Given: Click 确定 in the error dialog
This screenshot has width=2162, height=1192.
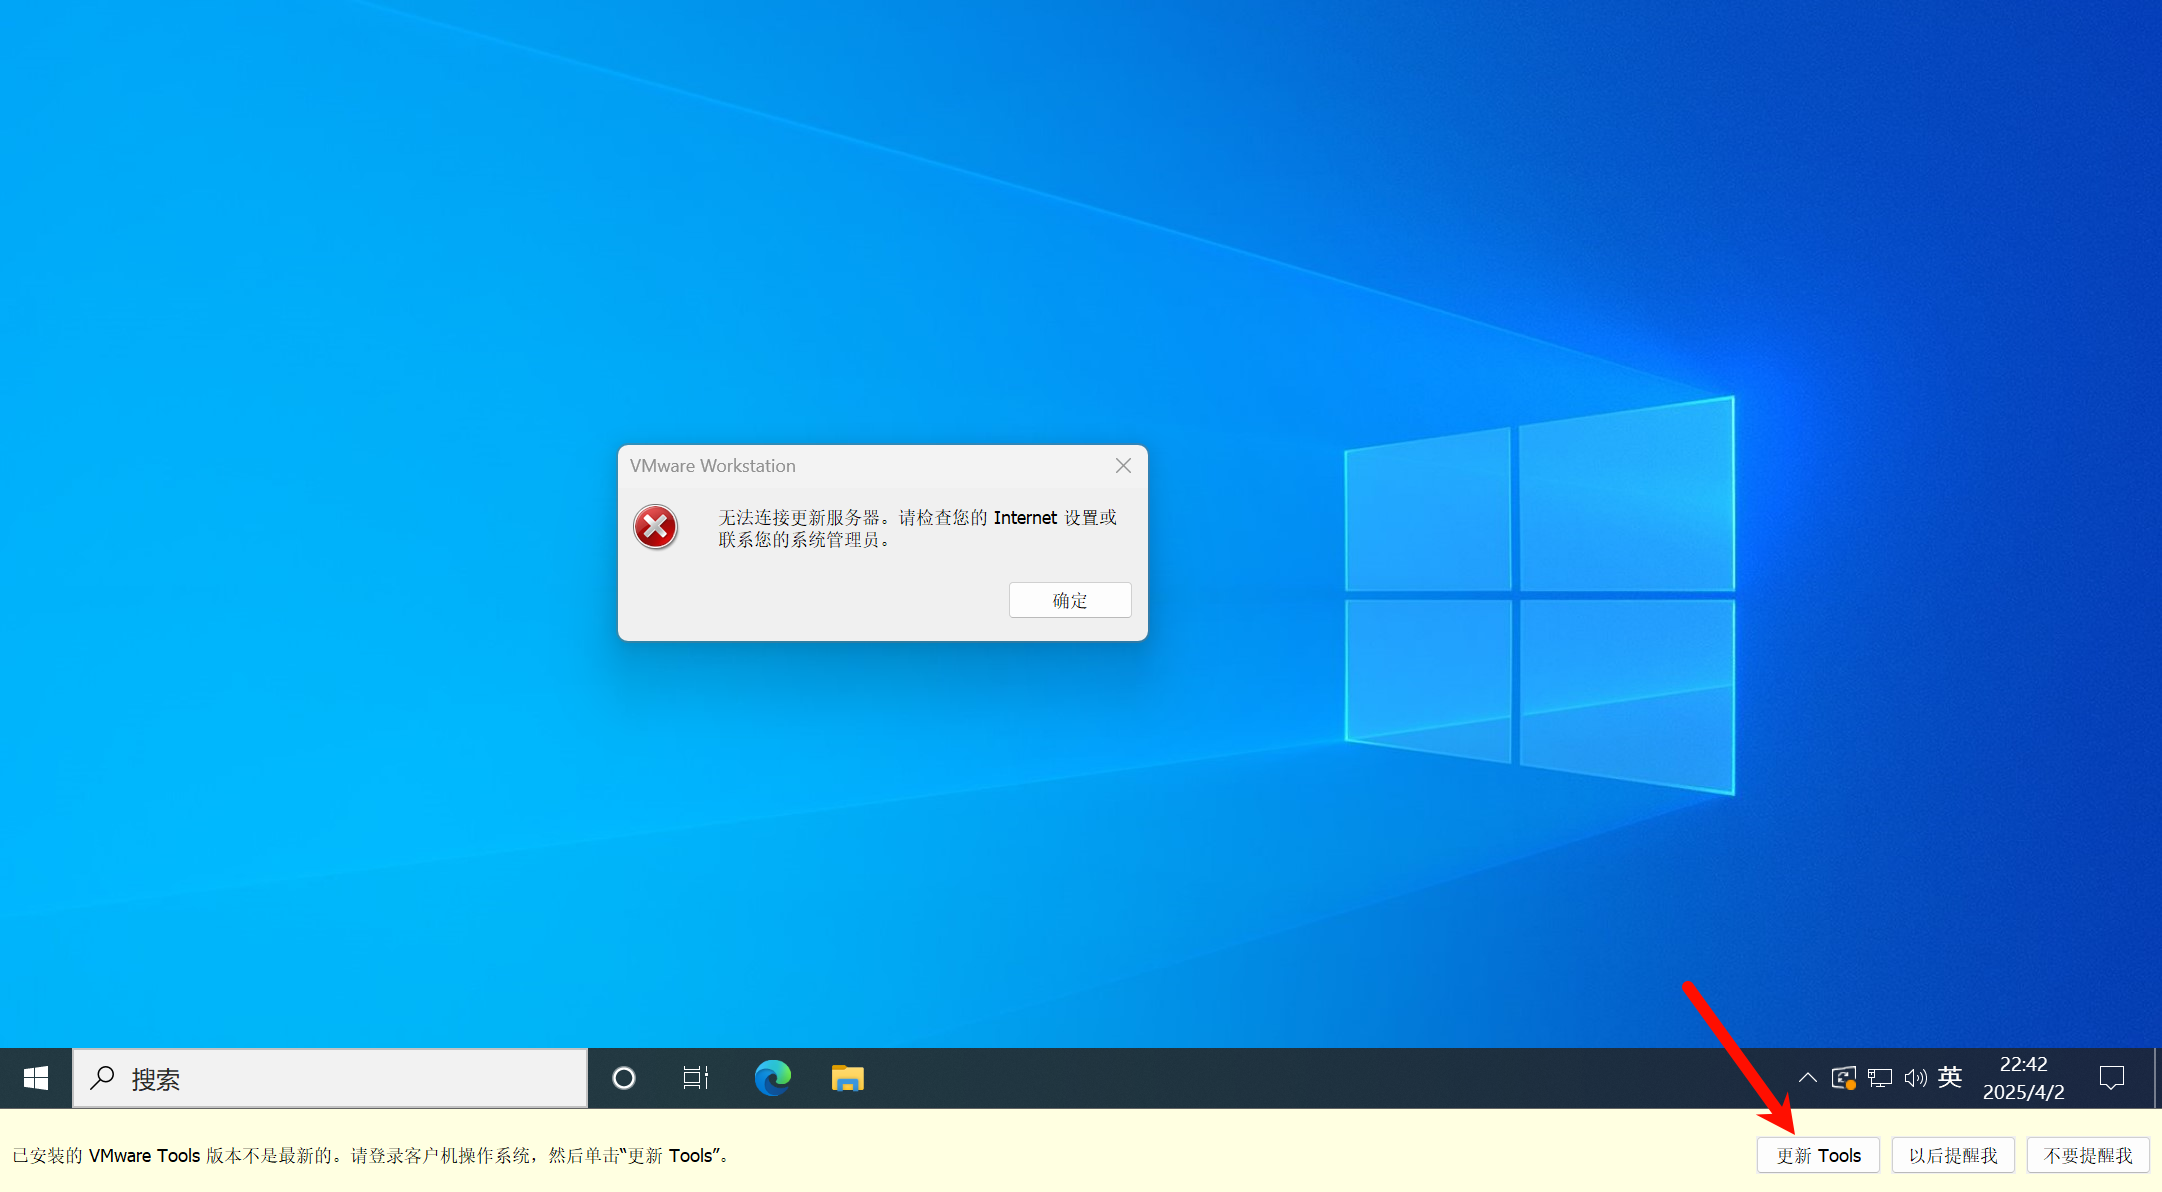Looking at the screenshot, I should click(x=1069, y=600).
